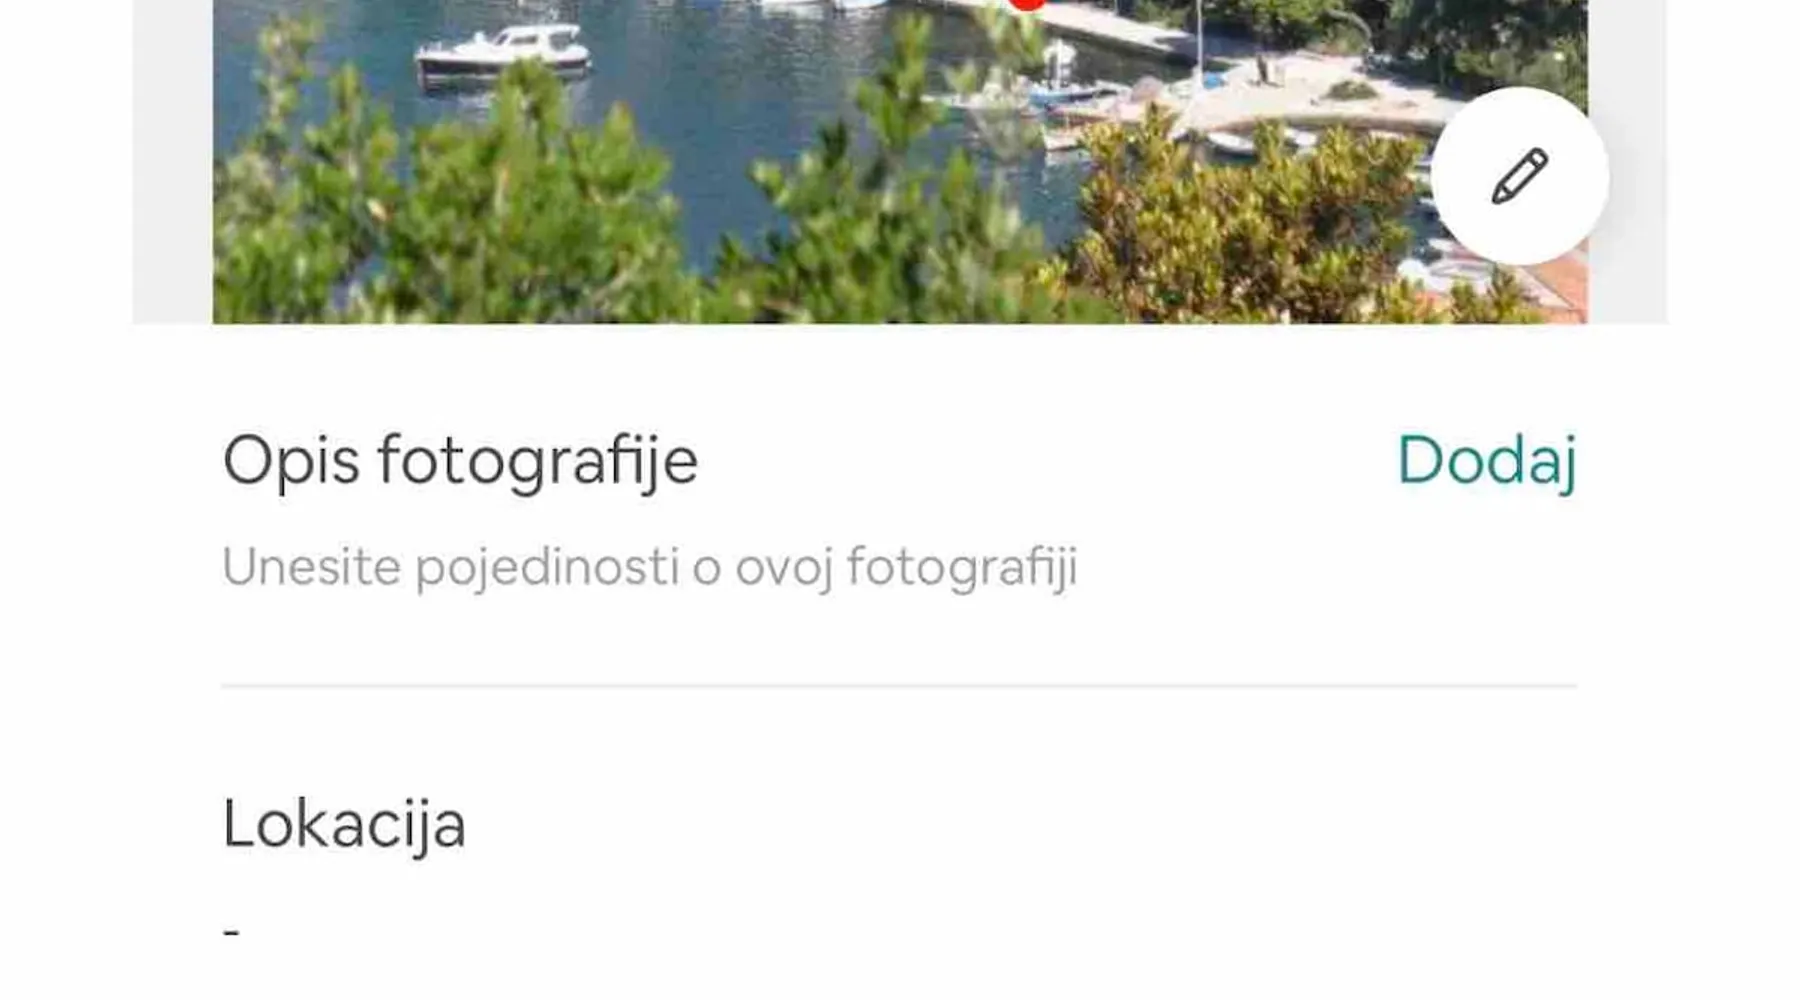Click the white motorboat in the photo
The image size is (1800, 1000).
(x=503, y=52)
